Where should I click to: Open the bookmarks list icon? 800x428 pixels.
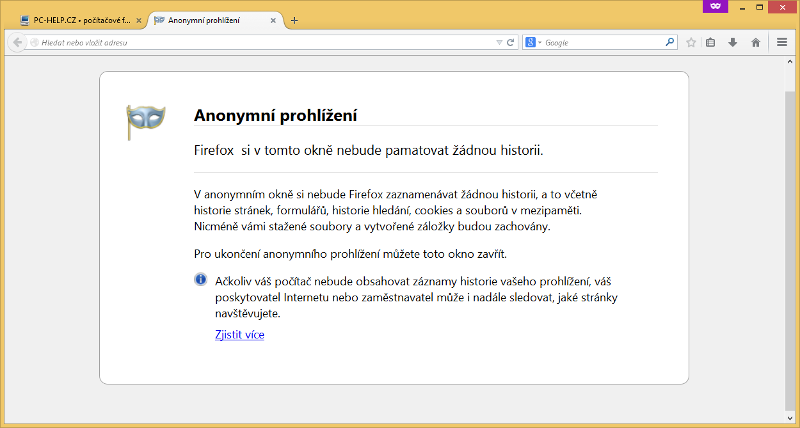pyautogui.click(x=711, y=43)
